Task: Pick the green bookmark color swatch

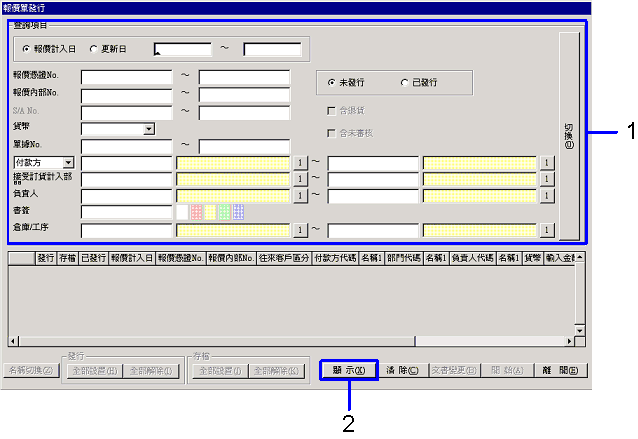Action: pos(224,212)
